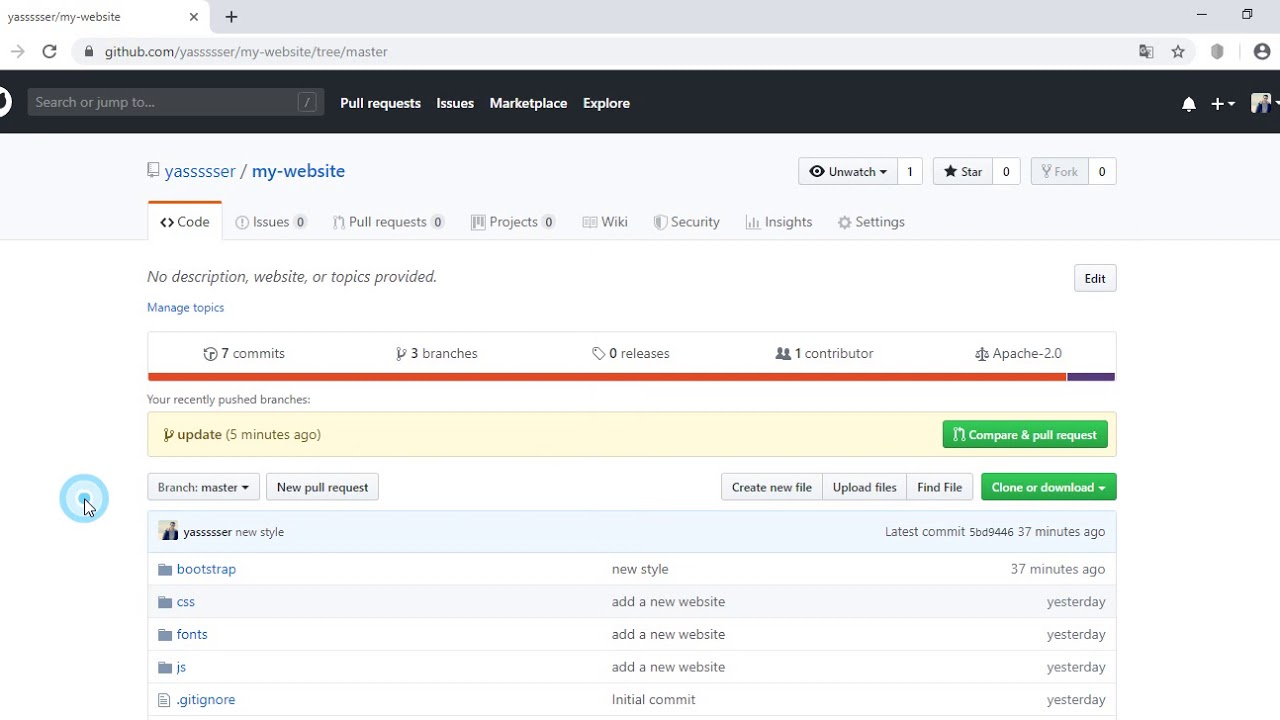Click the translate page icon

1146,52
